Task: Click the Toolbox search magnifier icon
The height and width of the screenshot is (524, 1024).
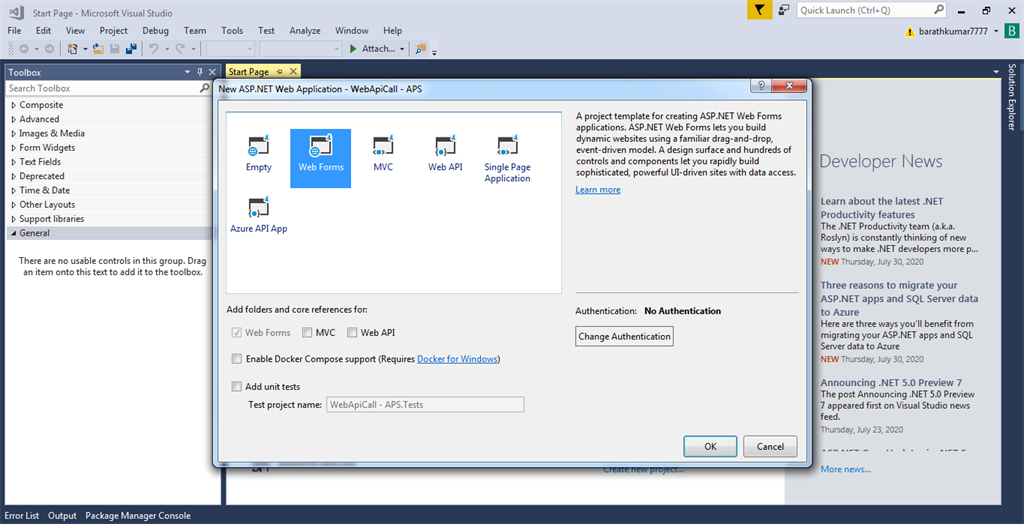Action: (x=205, y=88)
